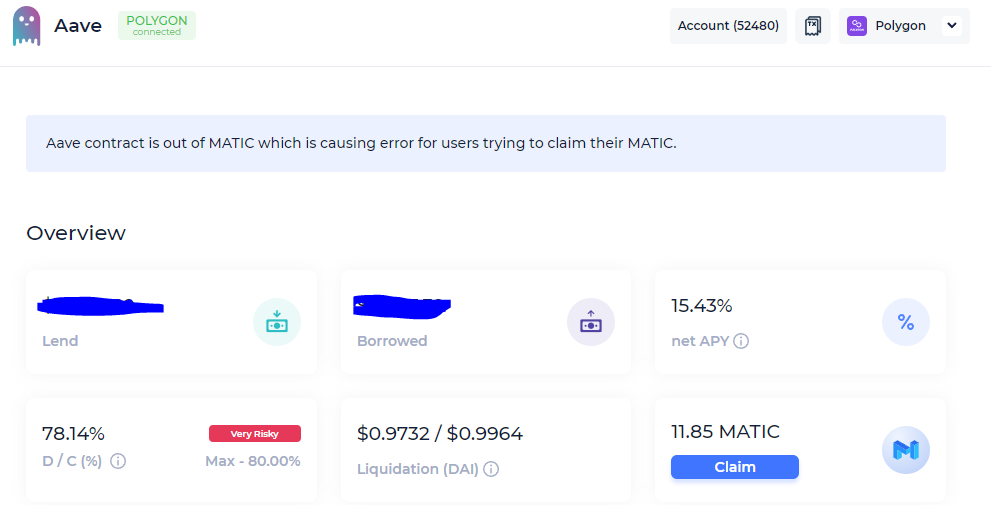Open the network chevron arrow
The height and width of the screenshot is (505, 991).
951,26
